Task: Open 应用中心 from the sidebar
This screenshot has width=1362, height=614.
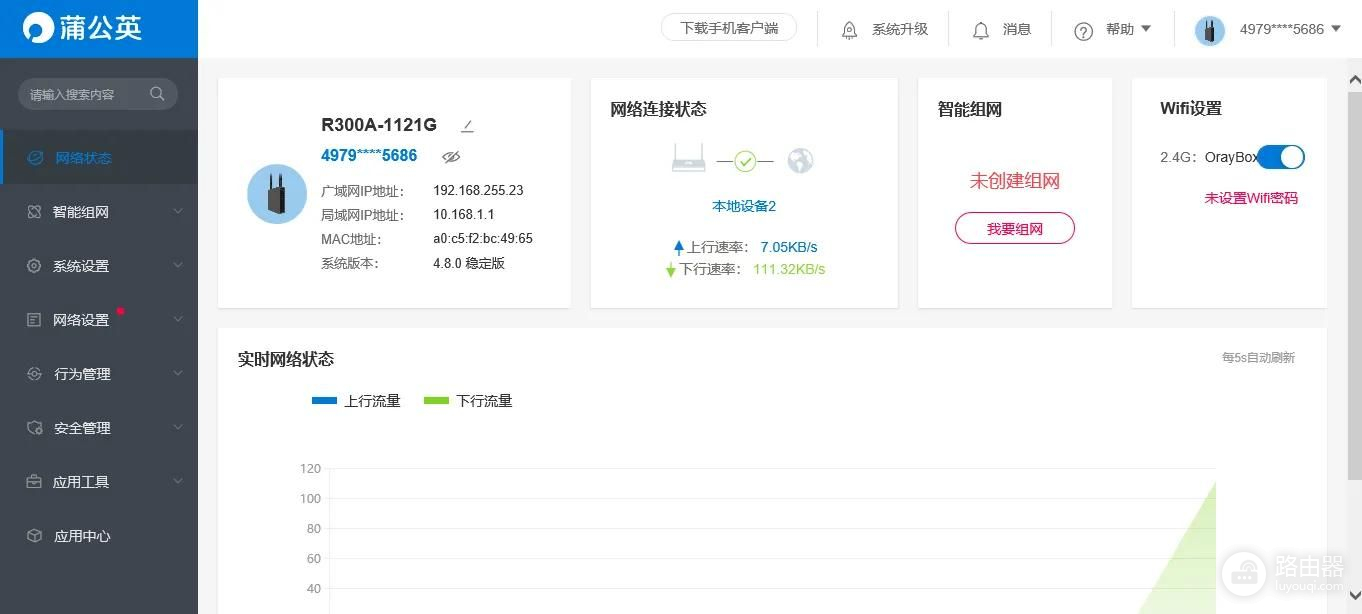Action: click(x=82, y=536)
